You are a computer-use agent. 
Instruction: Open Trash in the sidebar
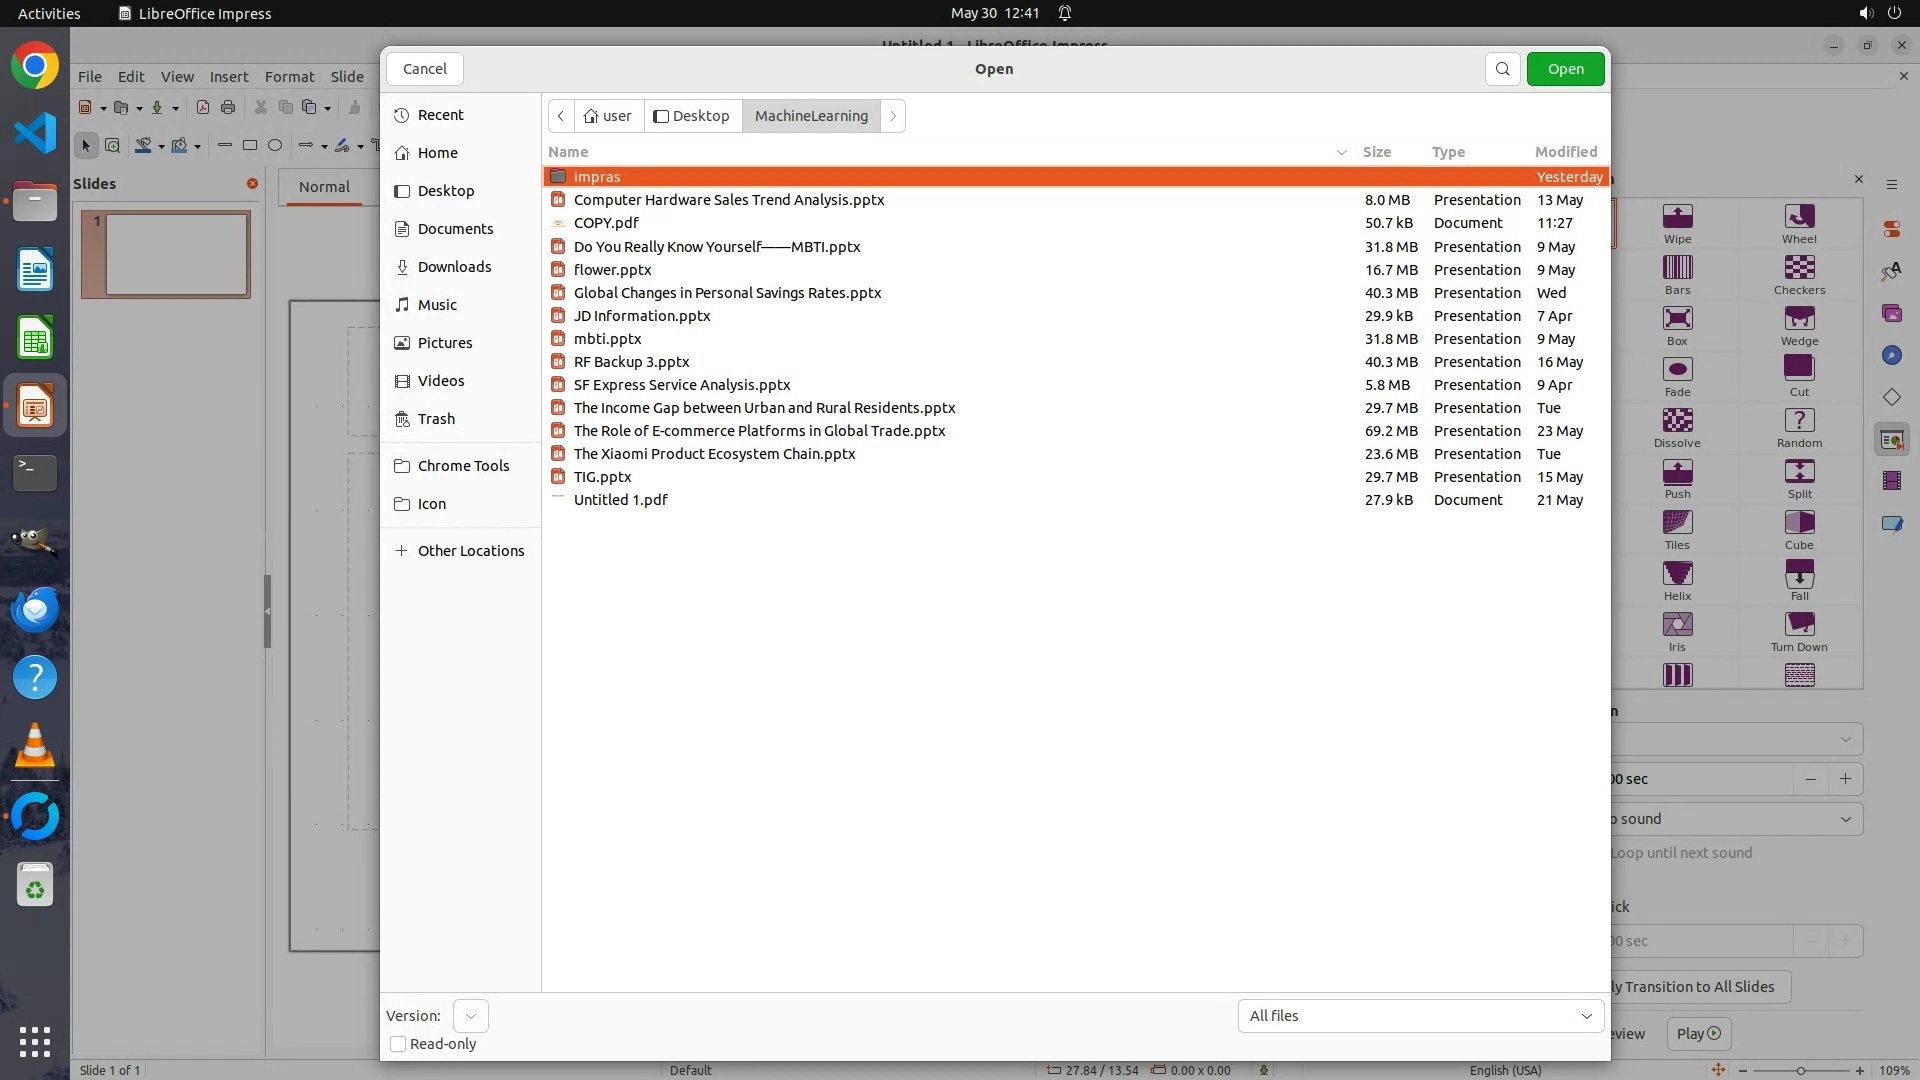click(x=436, y=419)
